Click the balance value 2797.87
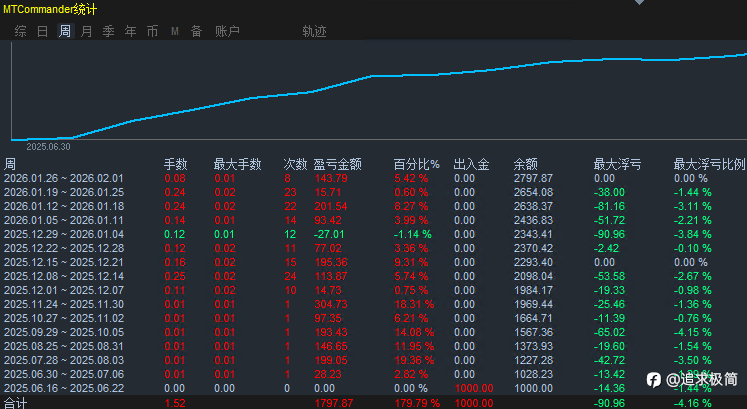Viewport: 747px width, 409px height. [x=533, y=178]
